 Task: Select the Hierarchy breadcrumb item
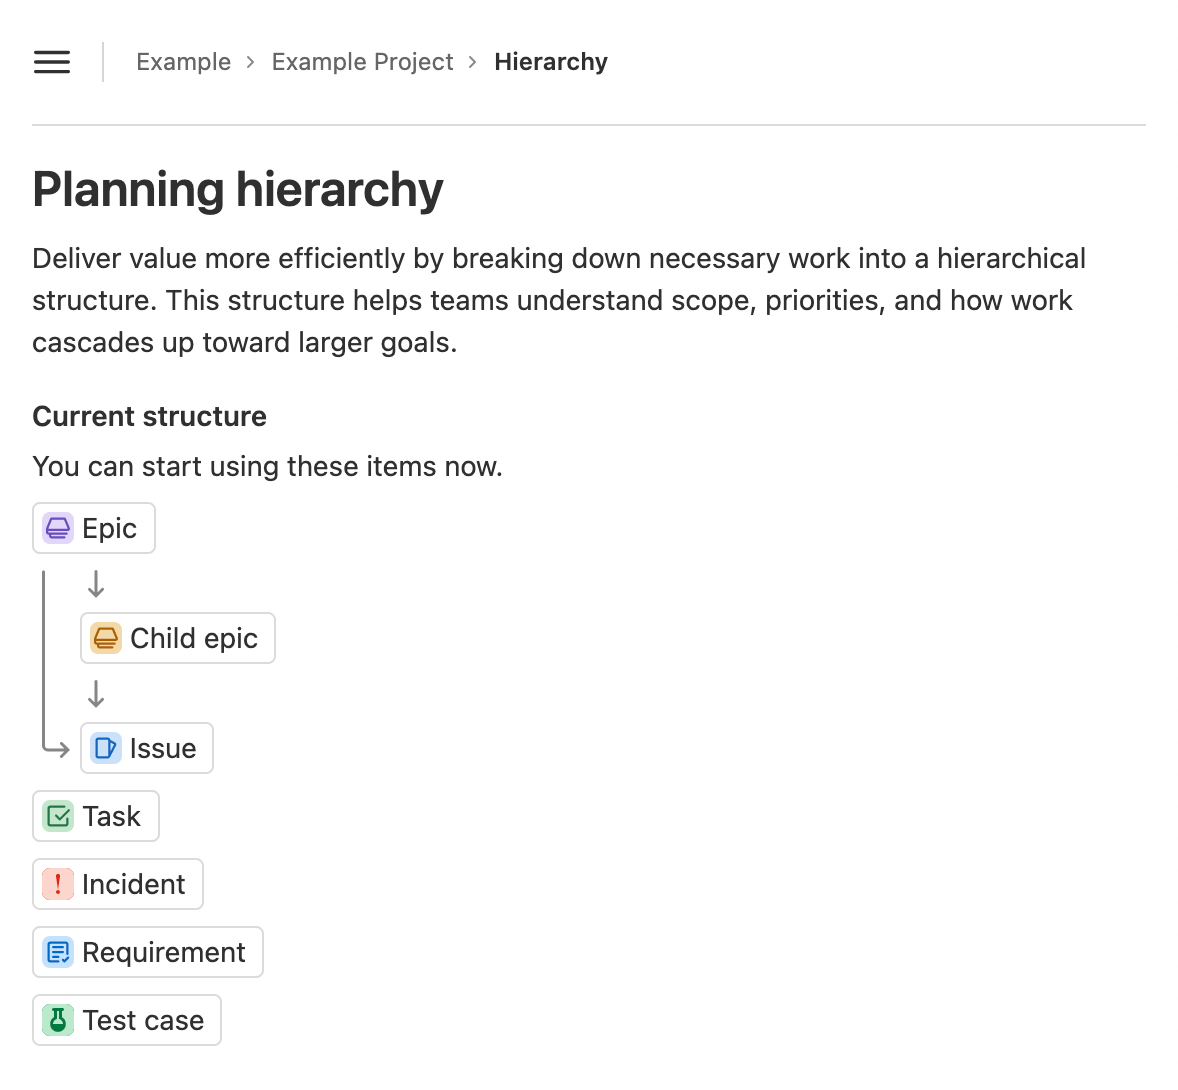[x=551, y=62]
